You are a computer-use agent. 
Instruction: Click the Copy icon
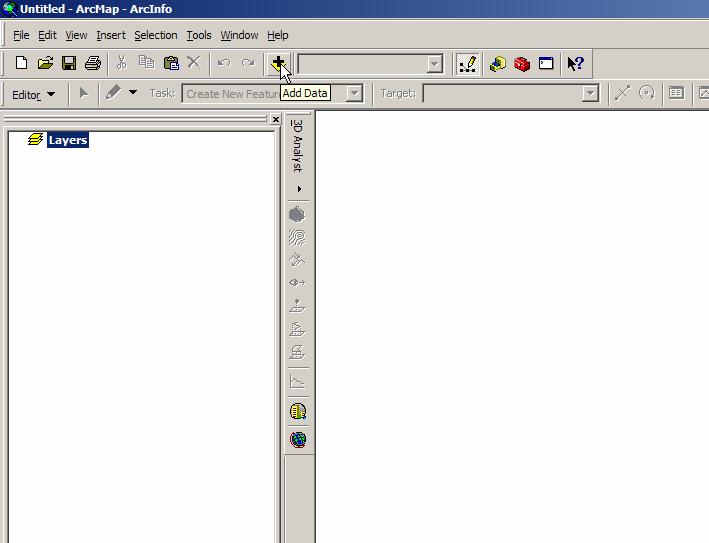click(x=146, y=63)
